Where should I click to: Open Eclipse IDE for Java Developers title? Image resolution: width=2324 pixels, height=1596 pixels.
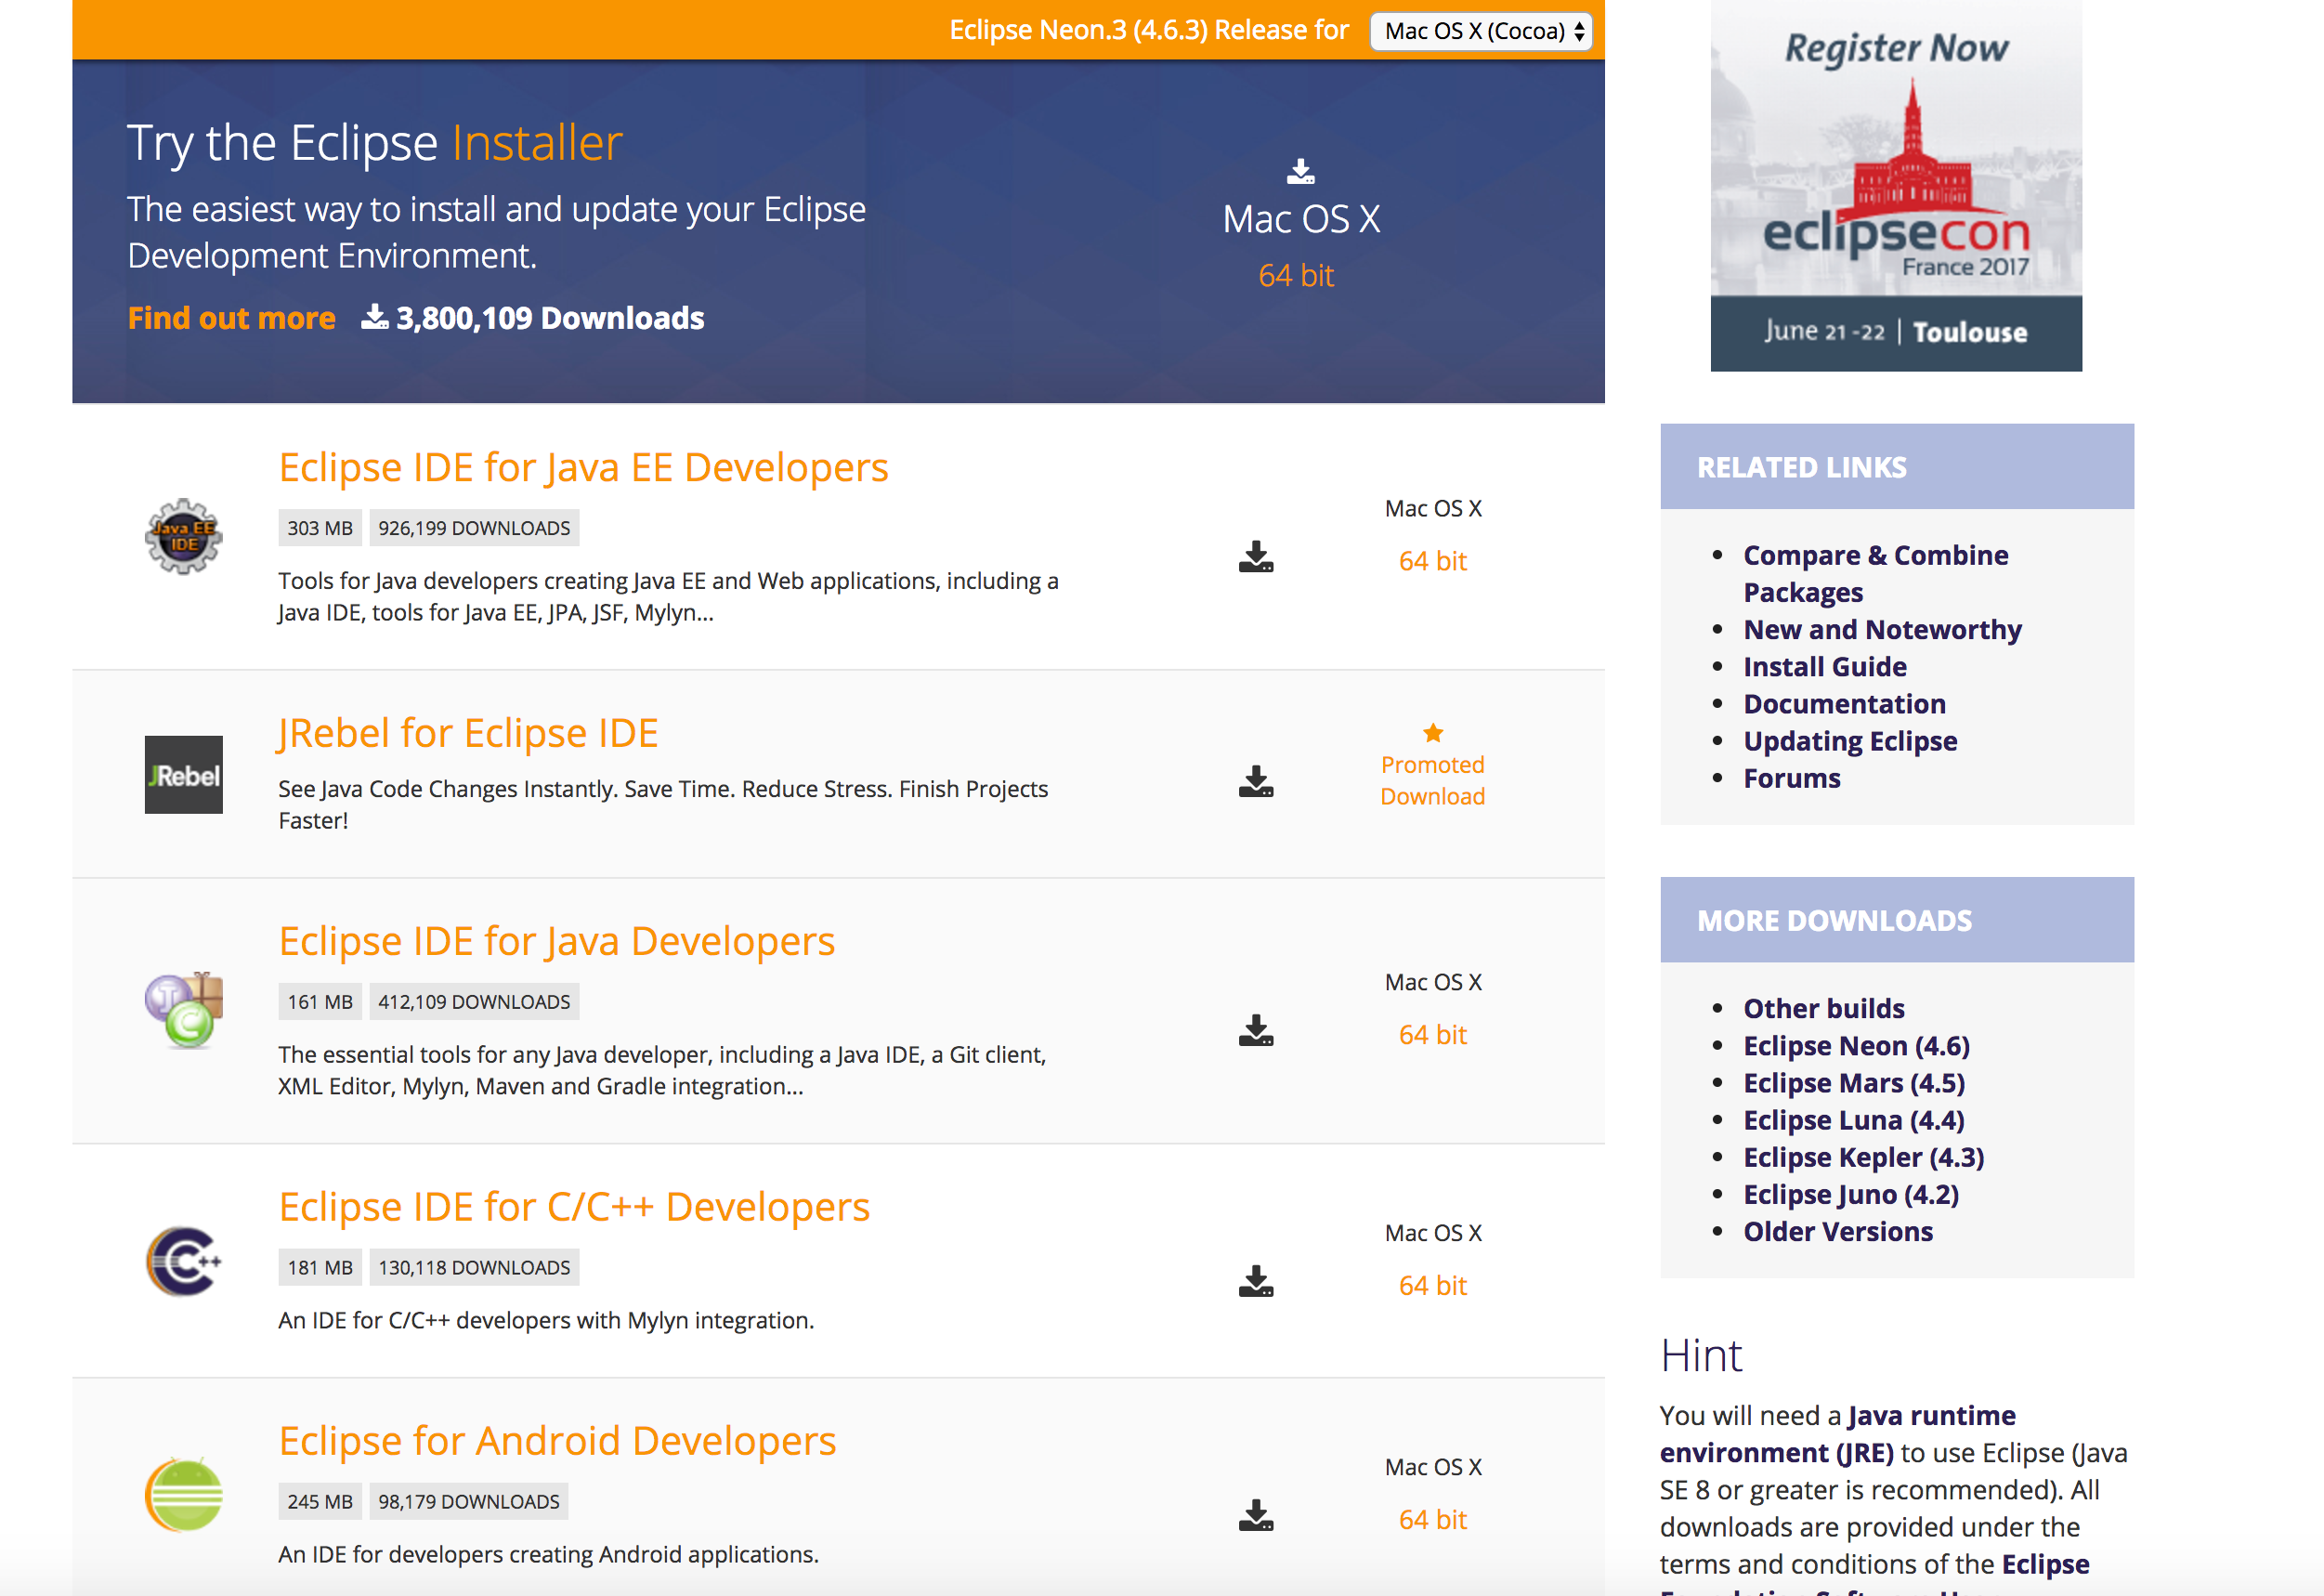556,941
